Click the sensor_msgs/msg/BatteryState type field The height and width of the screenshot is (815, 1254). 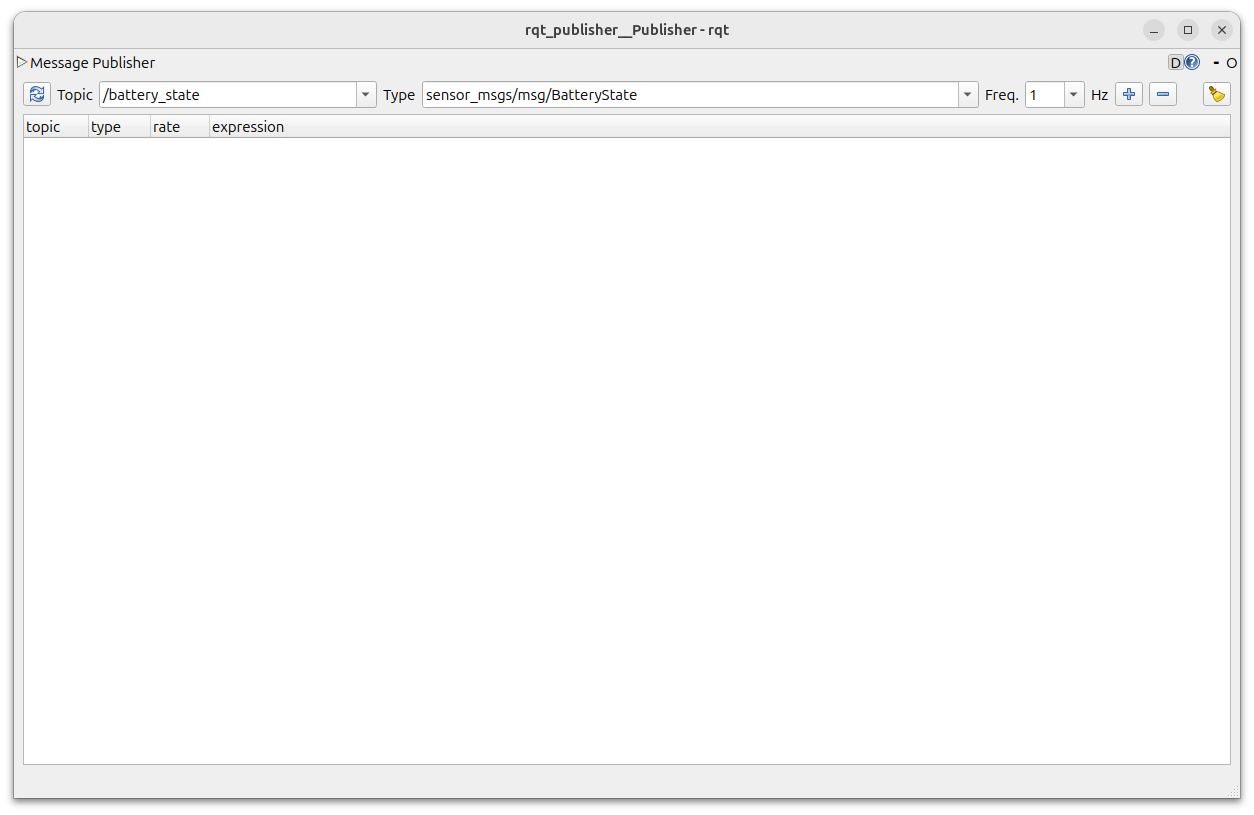pos(690,95)
